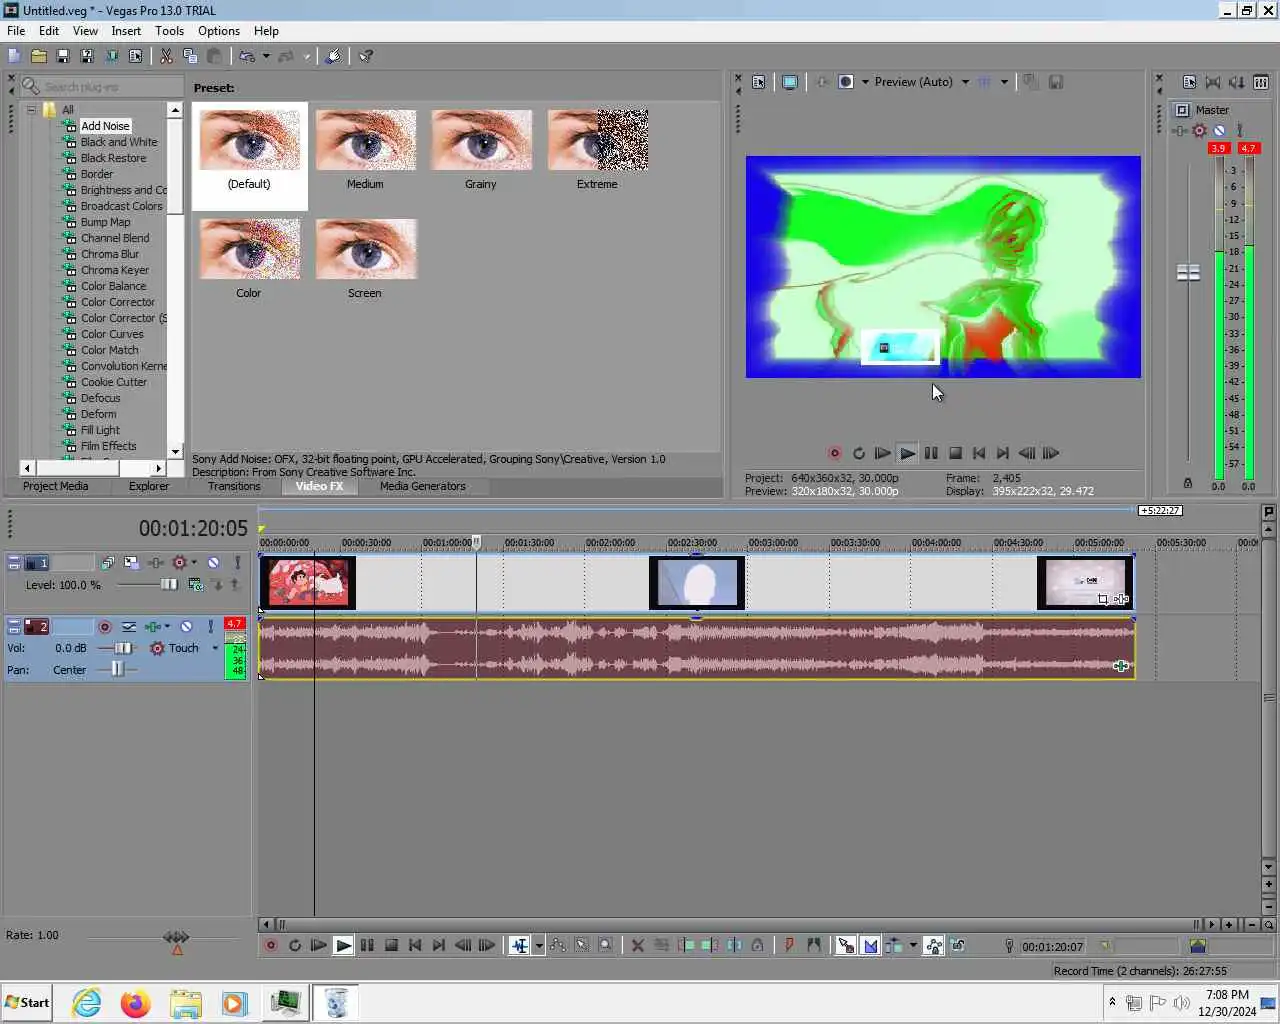The width and height of the screenshot is (1280, 1024).
Task: Select the Black and White plug-in
Action: [x=119, y=142]
